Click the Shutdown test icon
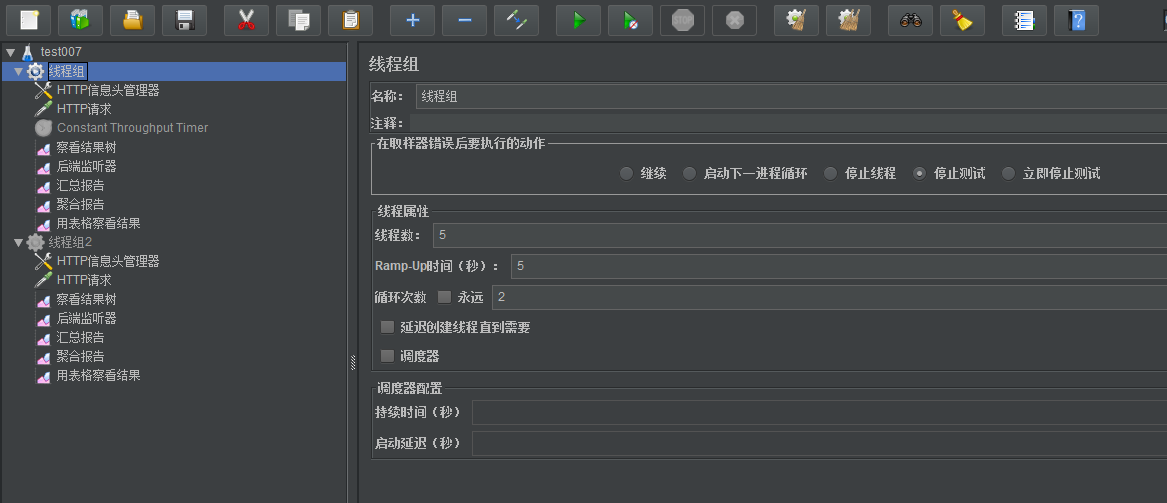This screenshot has height=503, width=1167. pos(735,20)
